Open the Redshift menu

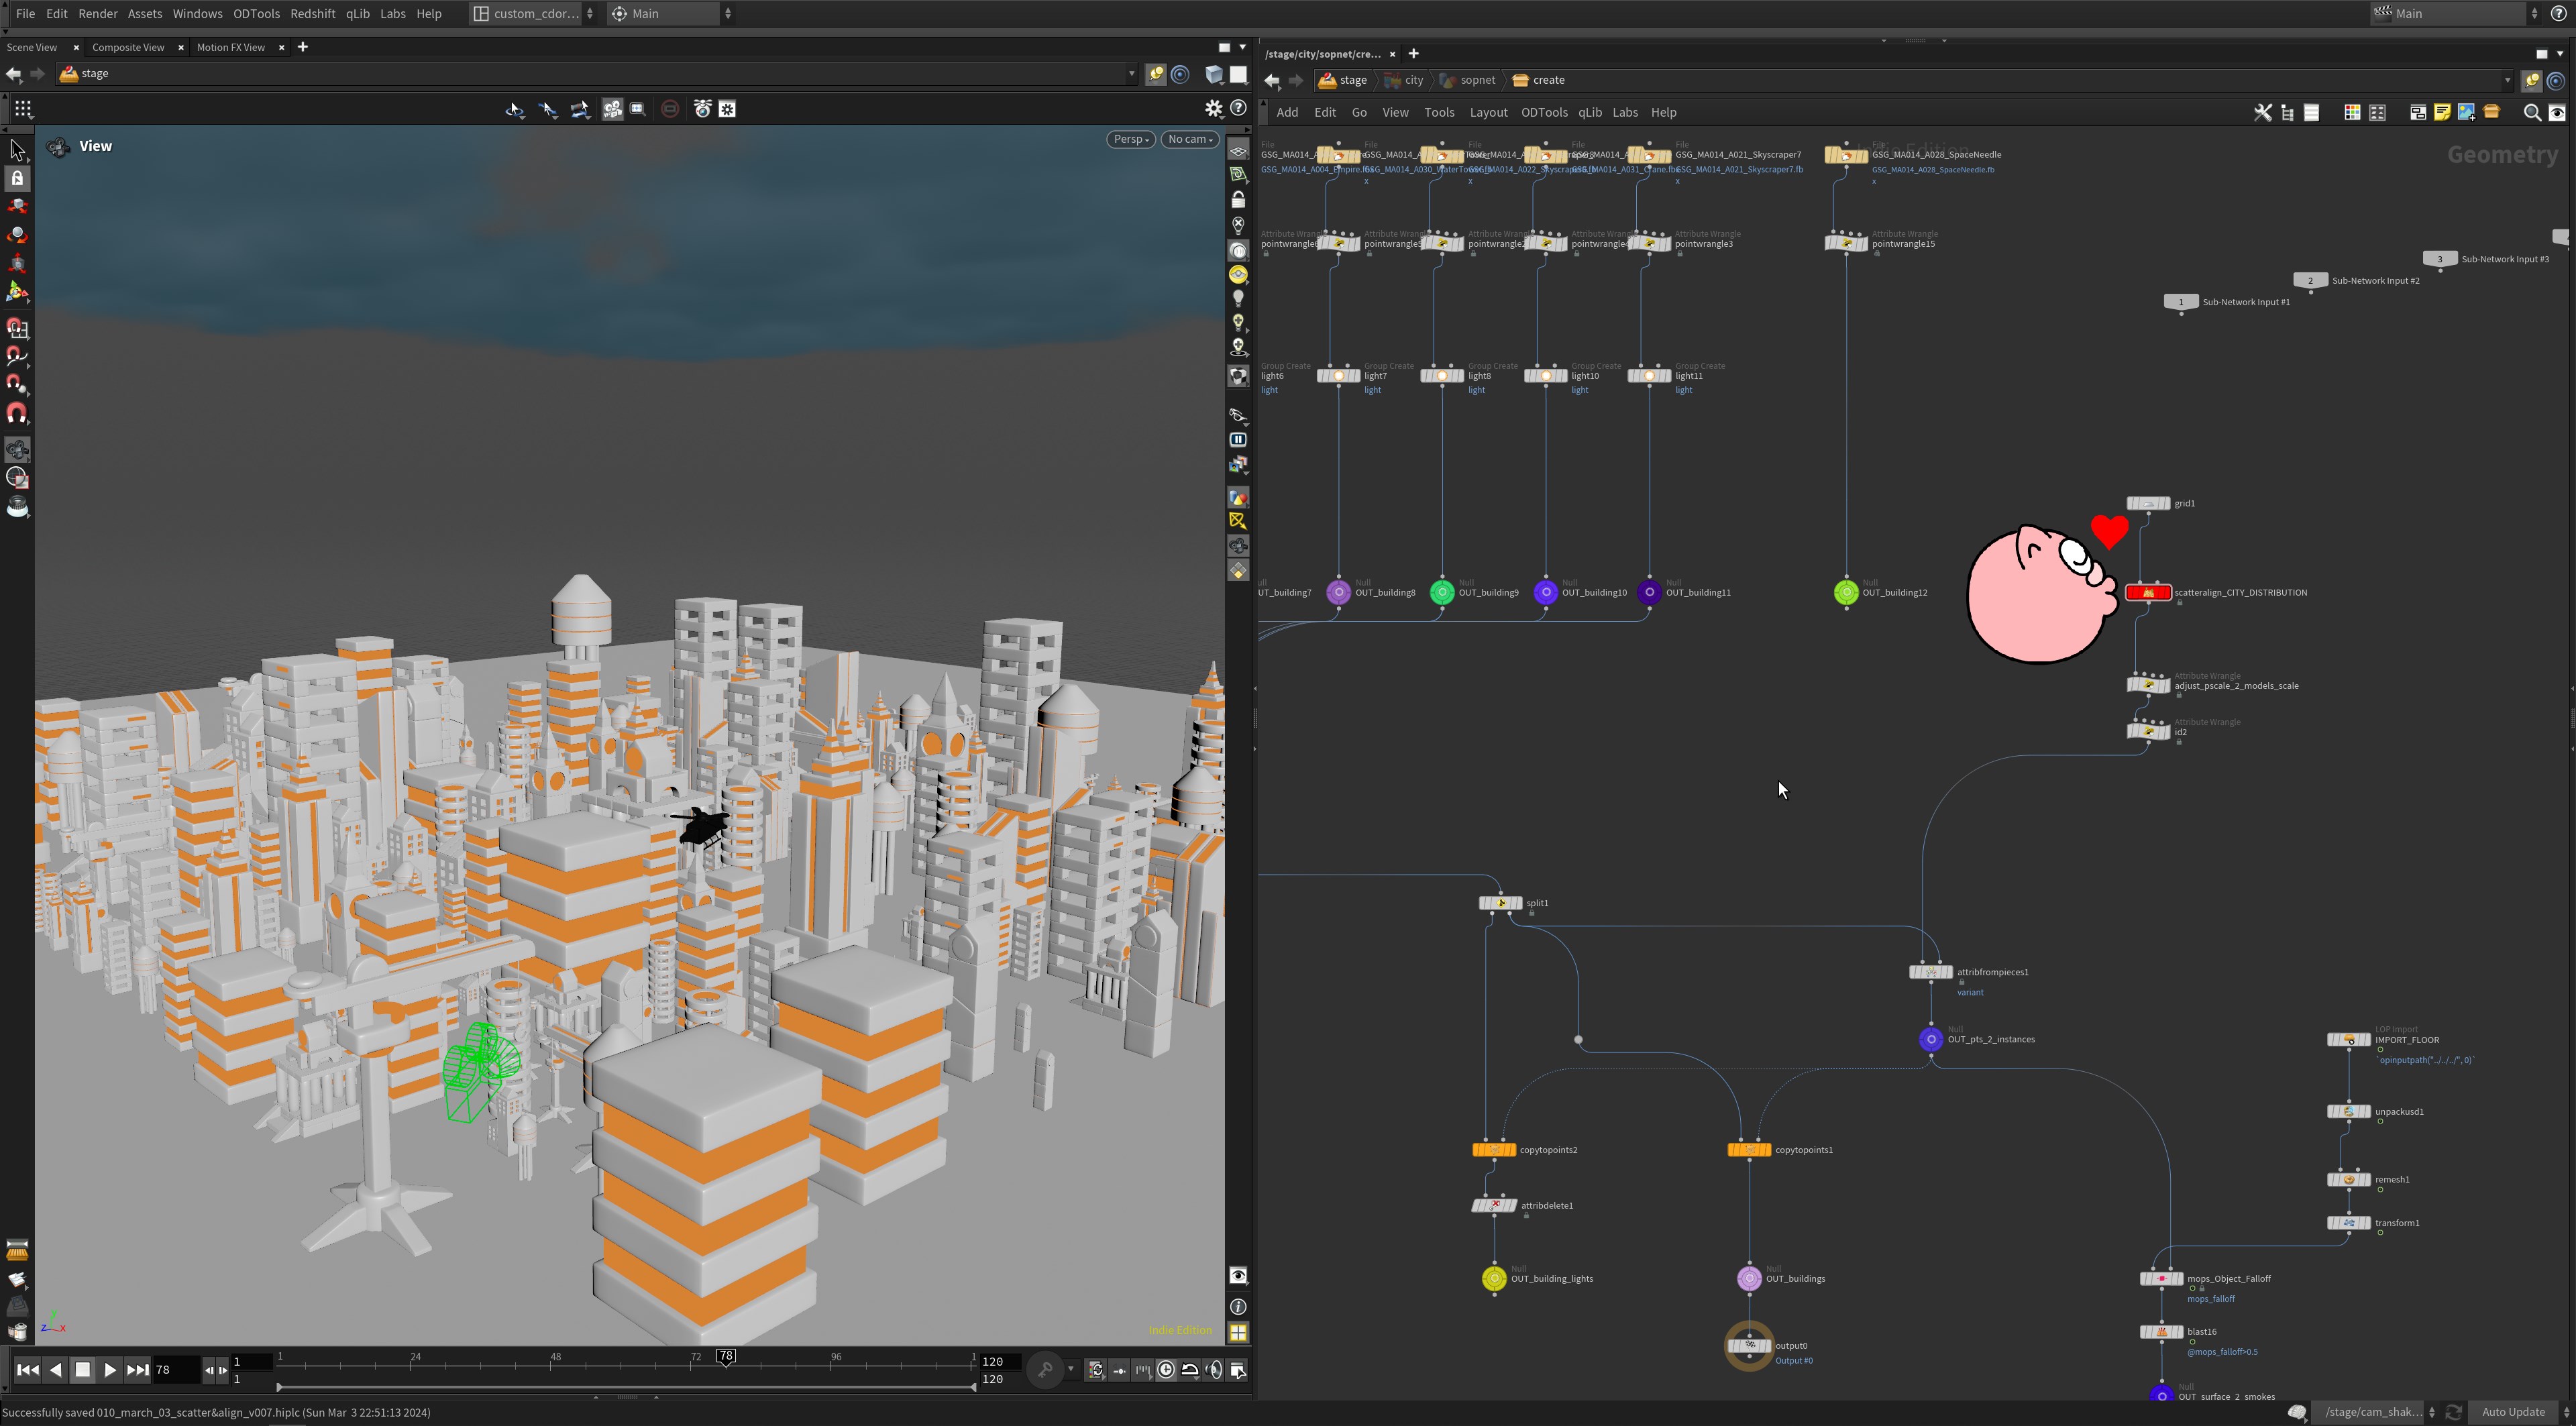312,14
